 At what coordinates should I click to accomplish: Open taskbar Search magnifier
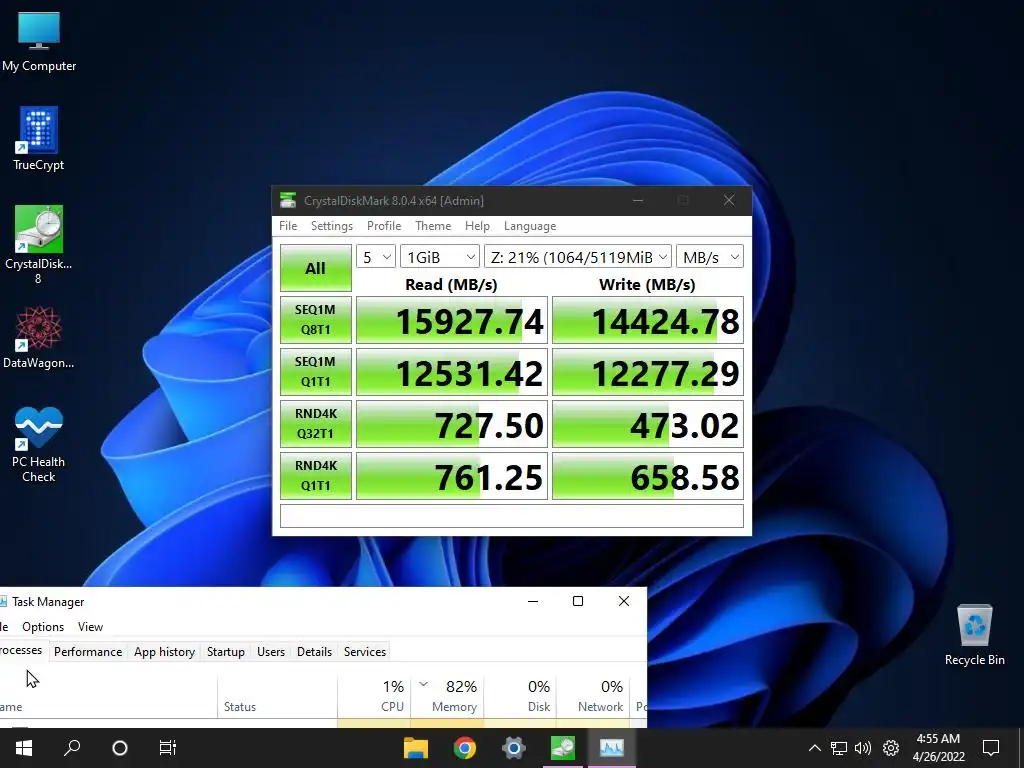point(72,748)
